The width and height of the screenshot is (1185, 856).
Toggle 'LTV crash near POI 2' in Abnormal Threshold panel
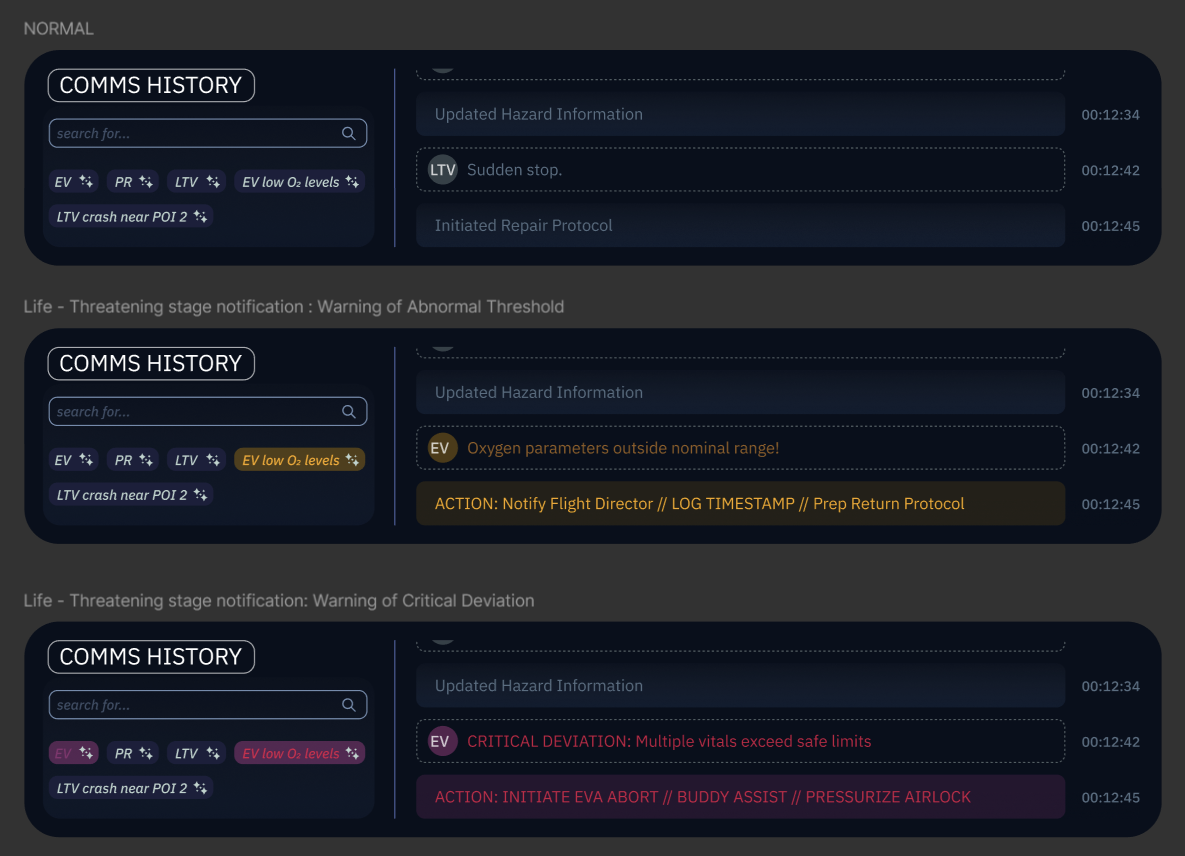tap(131, 495)
